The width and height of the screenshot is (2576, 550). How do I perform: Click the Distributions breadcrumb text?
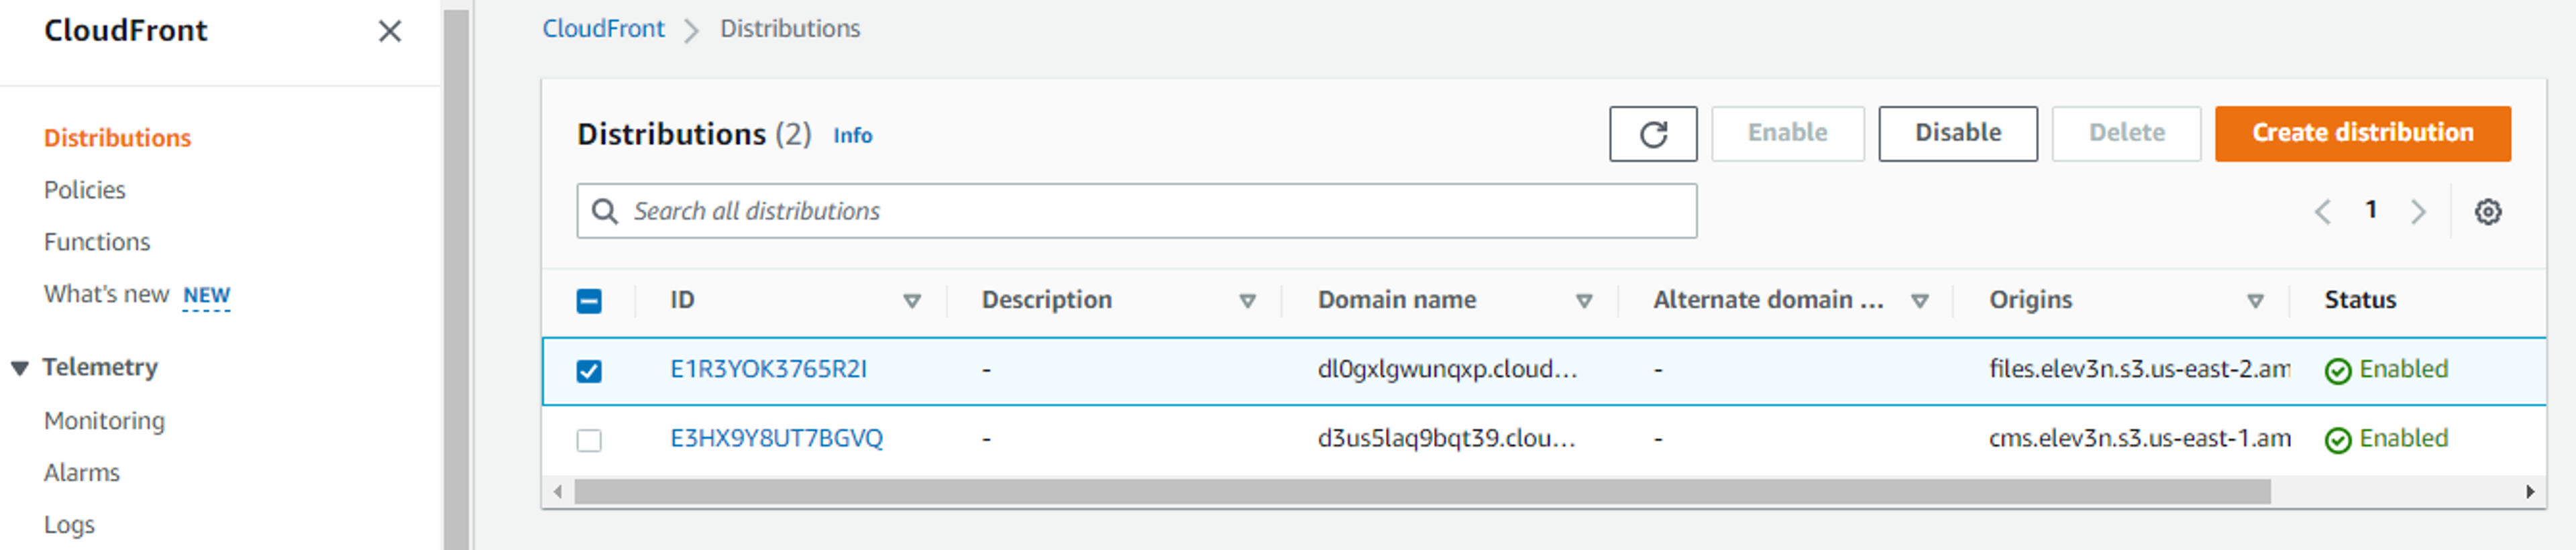point(790,29)
